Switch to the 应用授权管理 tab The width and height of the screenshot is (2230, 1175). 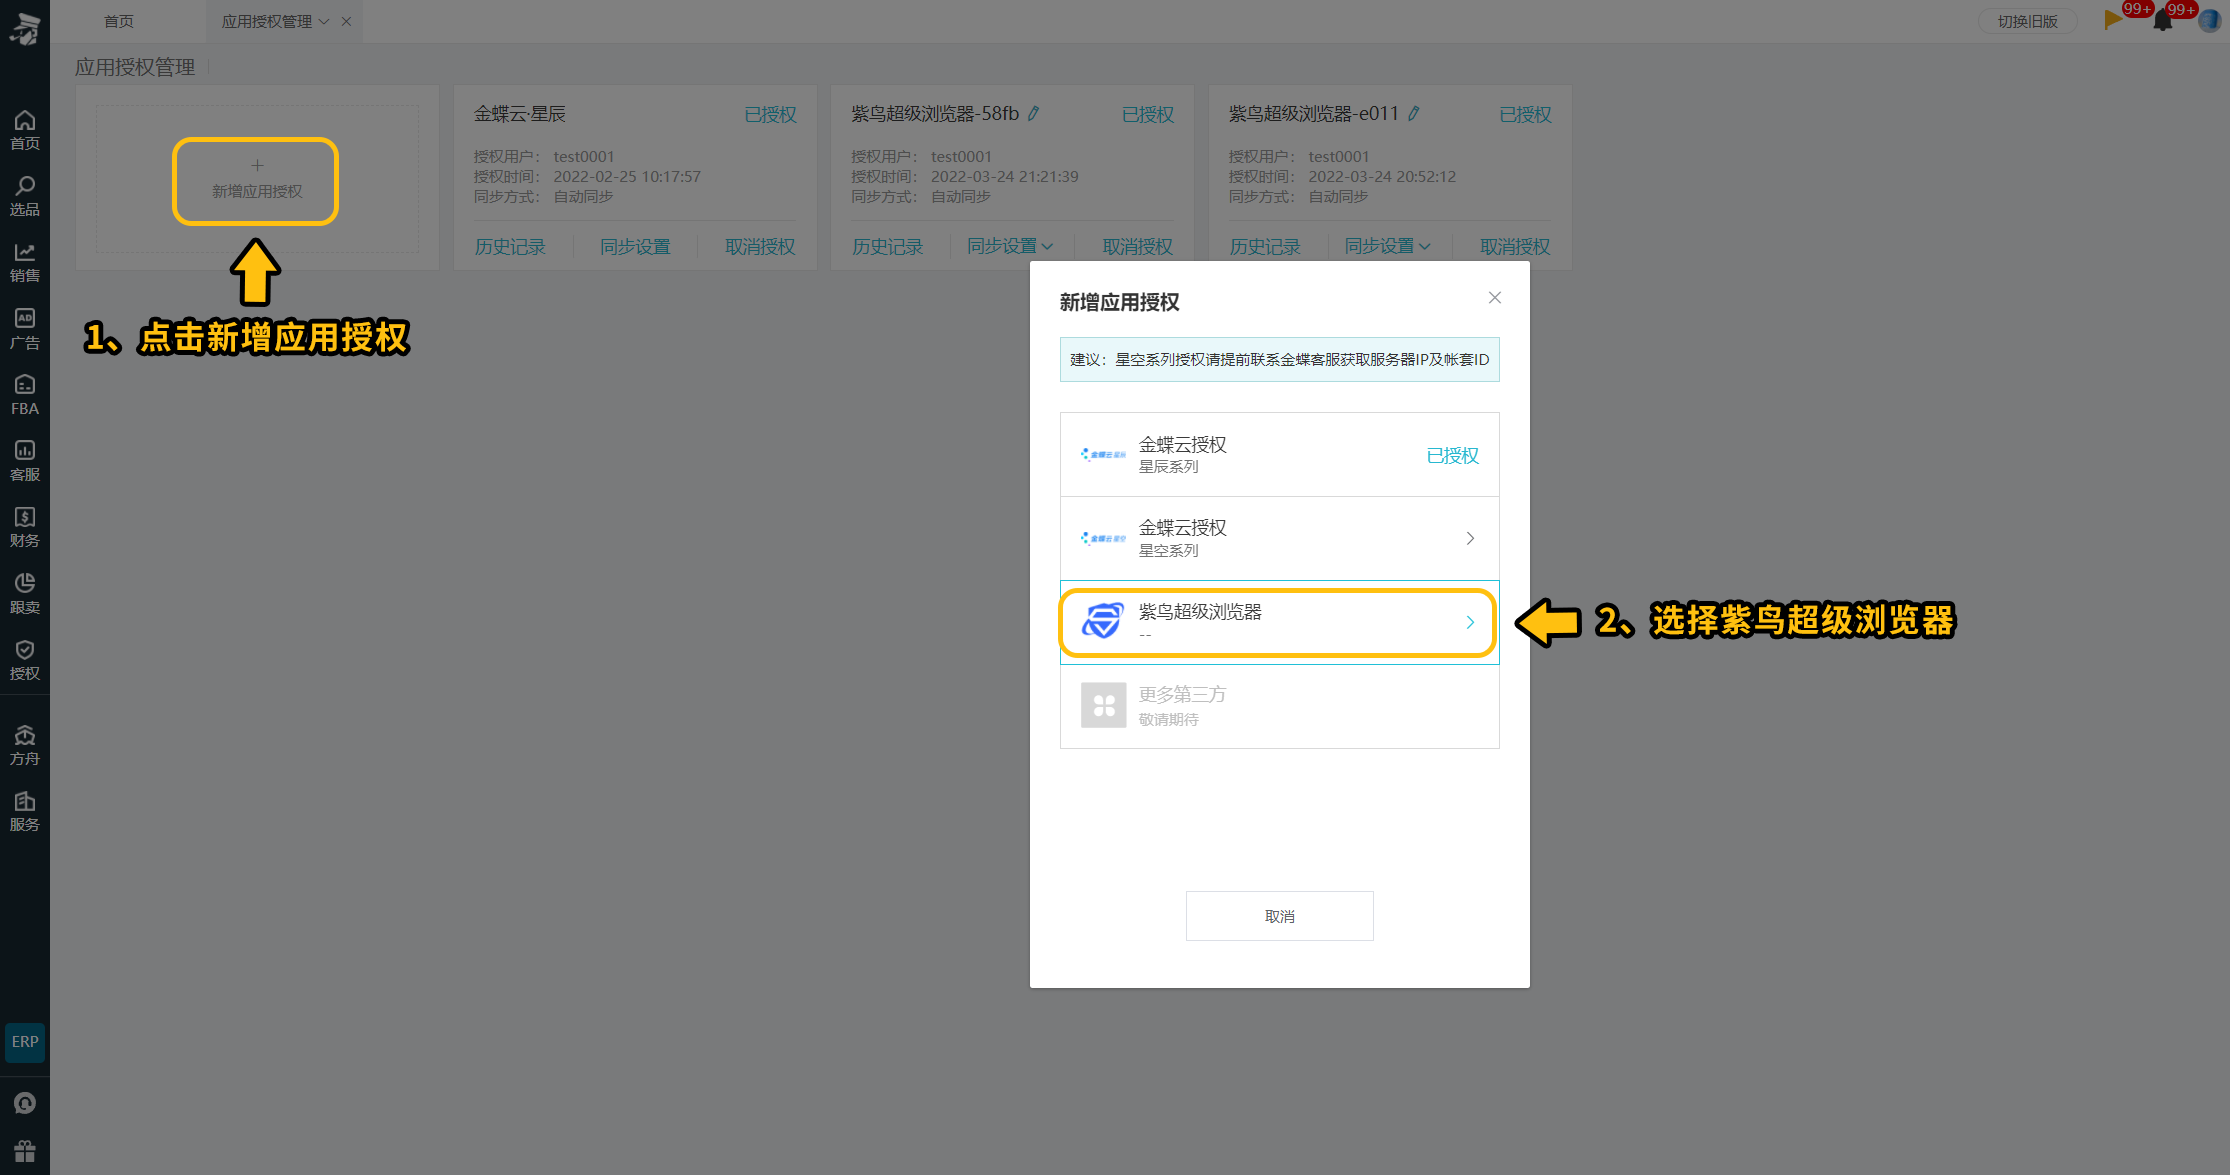(266, 21)
